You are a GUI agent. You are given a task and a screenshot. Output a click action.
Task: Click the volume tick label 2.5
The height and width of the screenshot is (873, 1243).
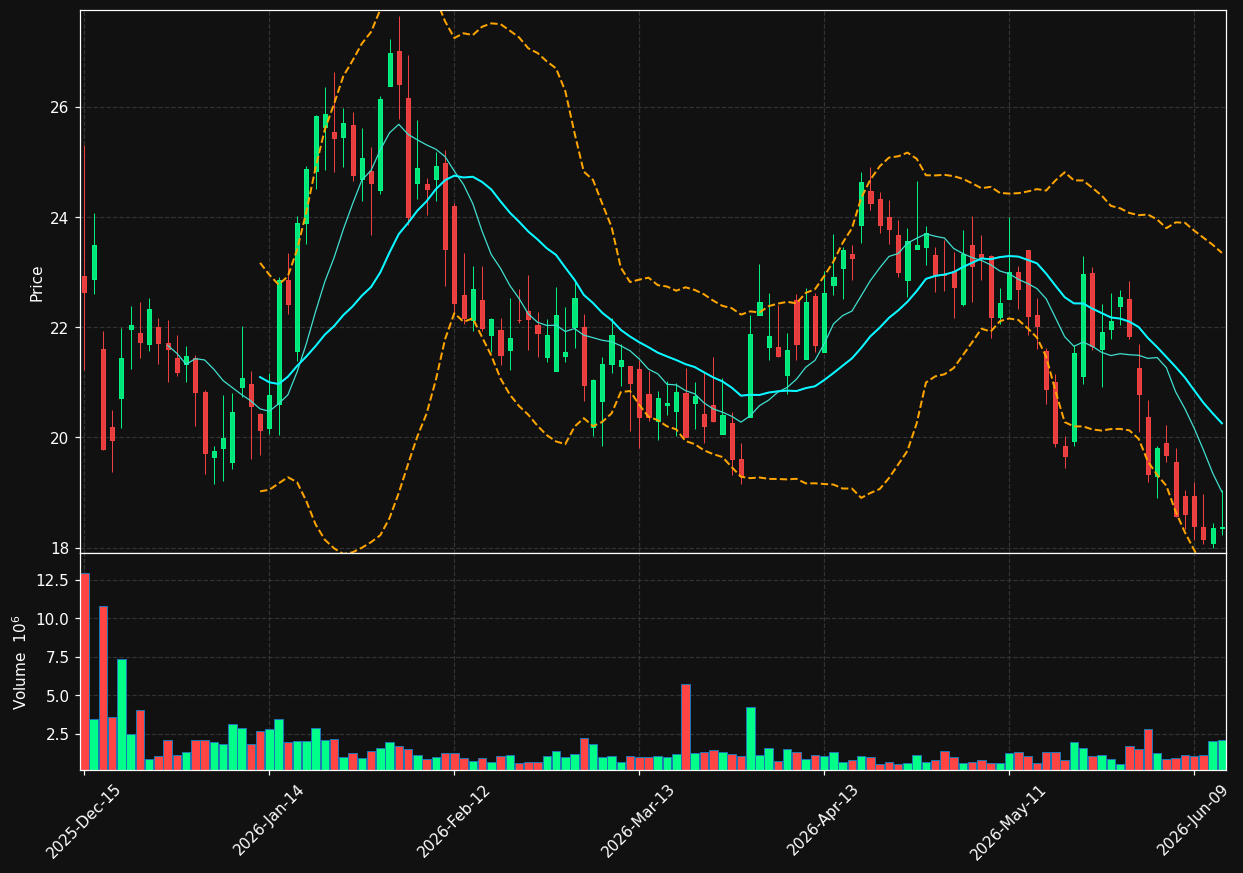point(60,734)
